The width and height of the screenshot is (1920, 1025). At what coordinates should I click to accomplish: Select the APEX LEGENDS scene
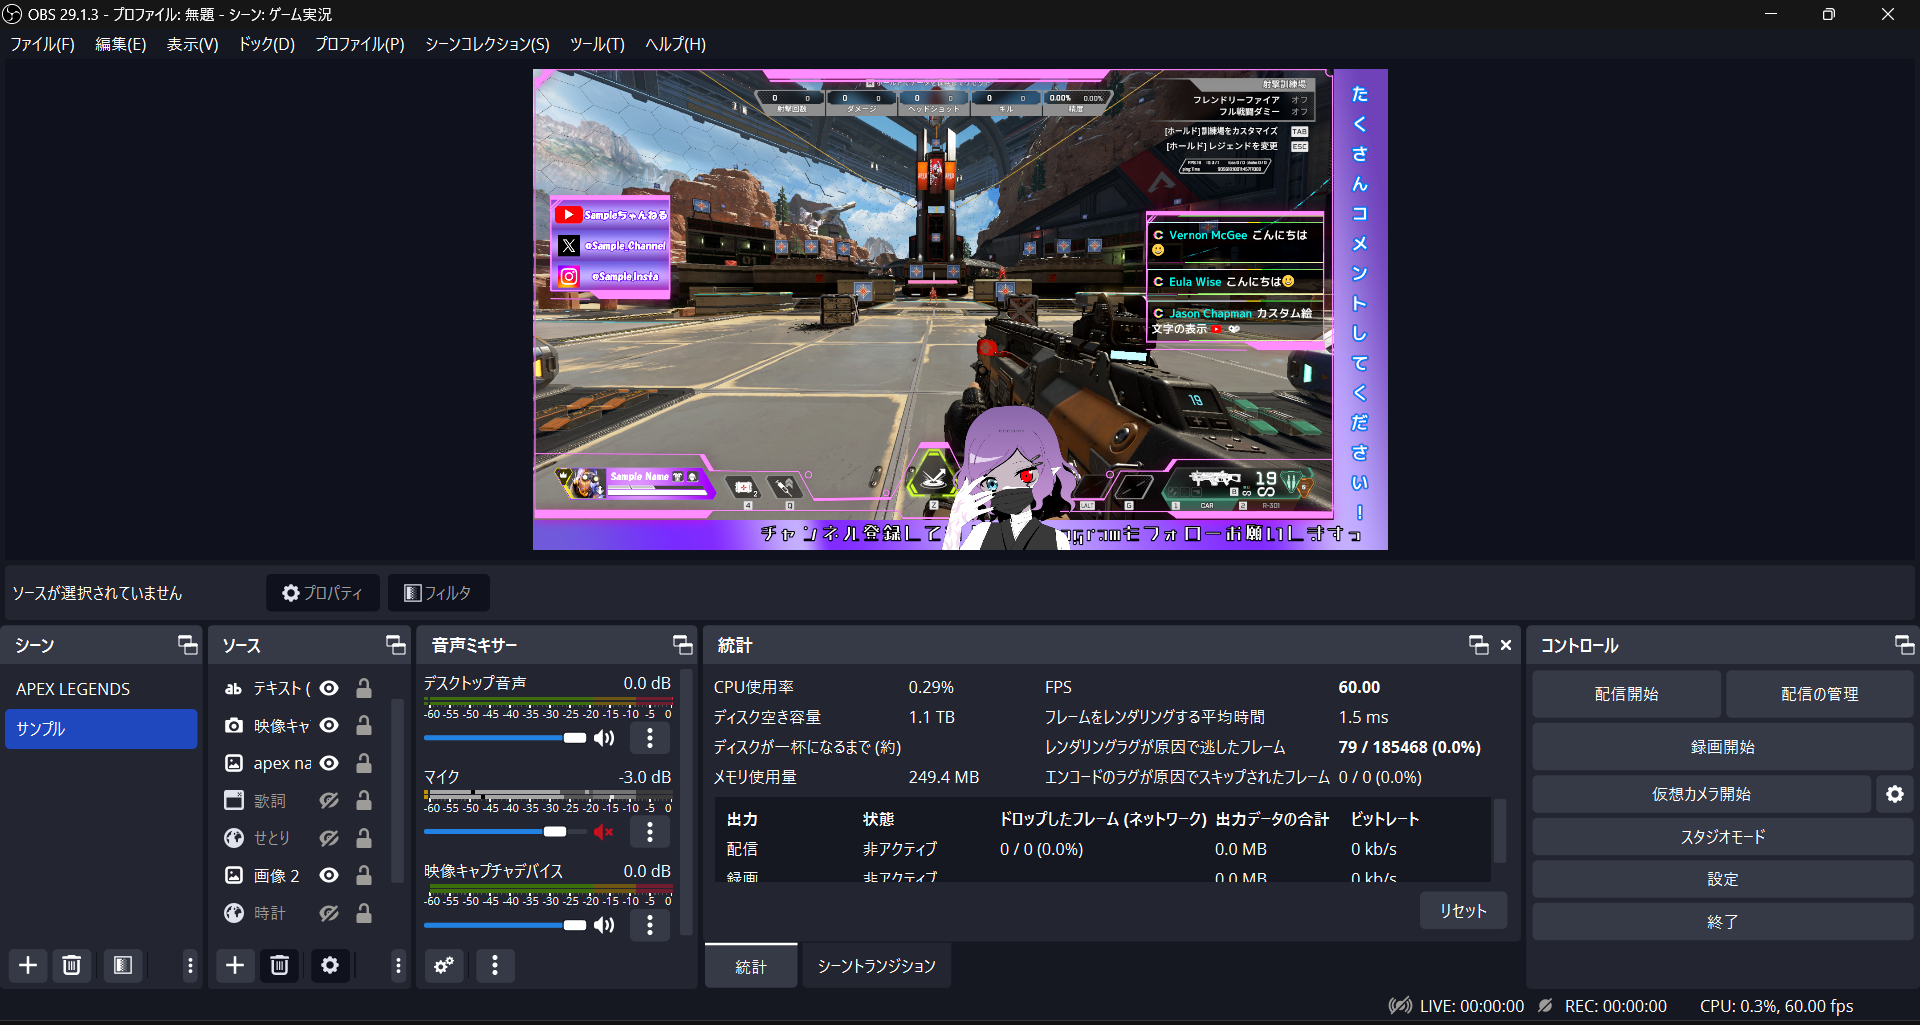coord(101,689)
